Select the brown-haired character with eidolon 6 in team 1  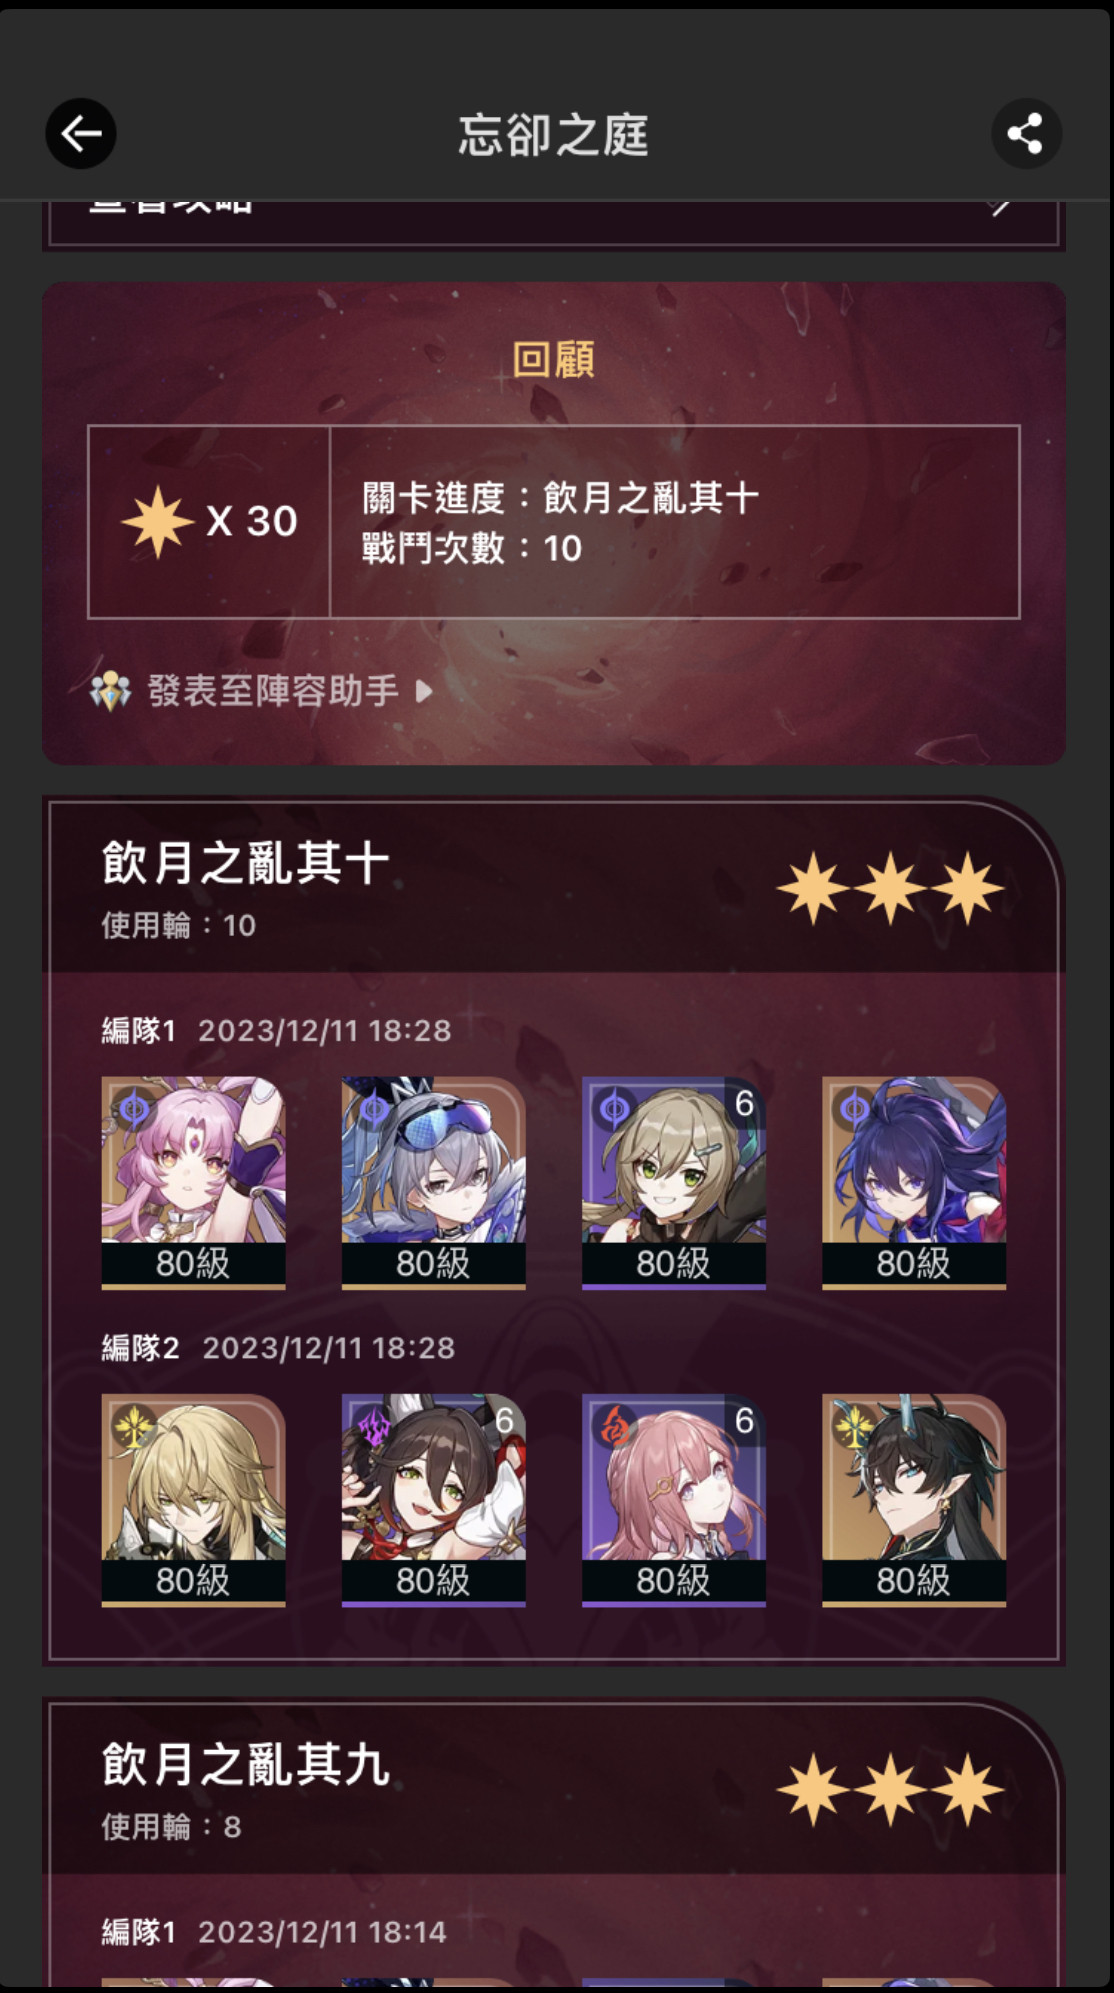tap(674, 1183)
